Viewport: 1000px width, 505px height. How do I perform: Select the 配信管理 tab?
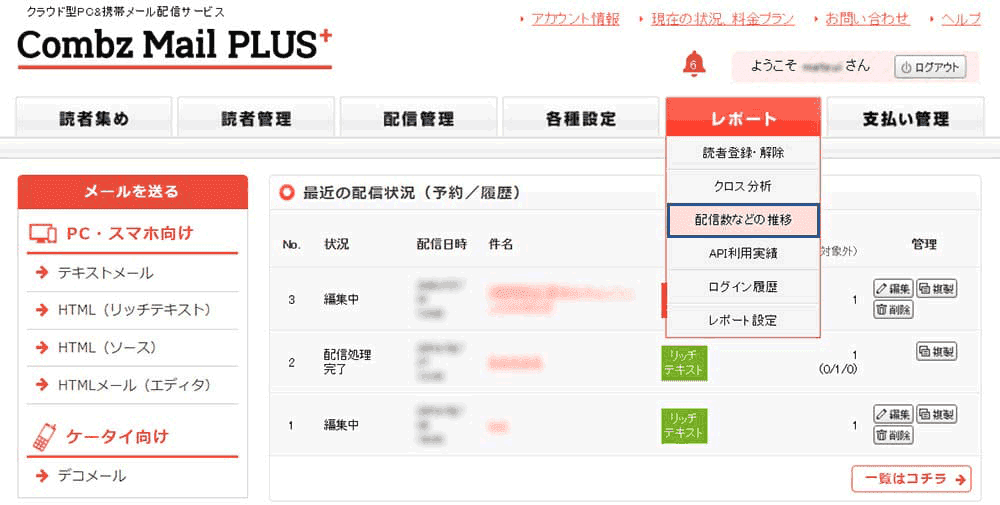418,118
